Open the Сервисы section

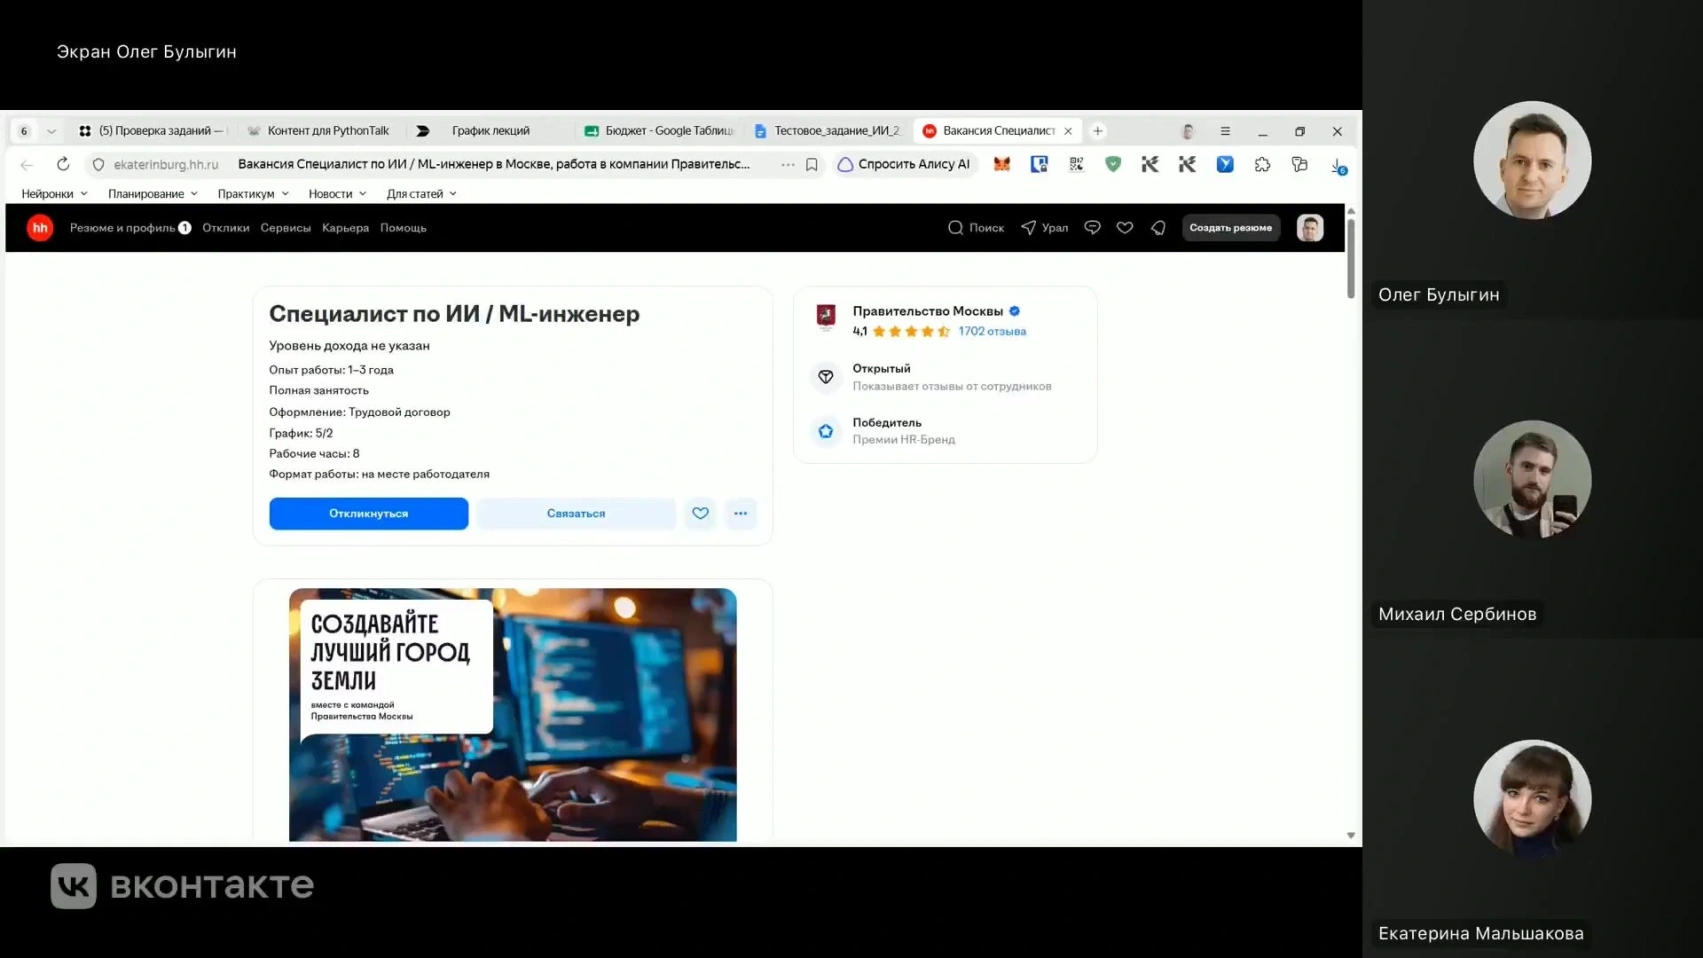(x=285, y=228)
